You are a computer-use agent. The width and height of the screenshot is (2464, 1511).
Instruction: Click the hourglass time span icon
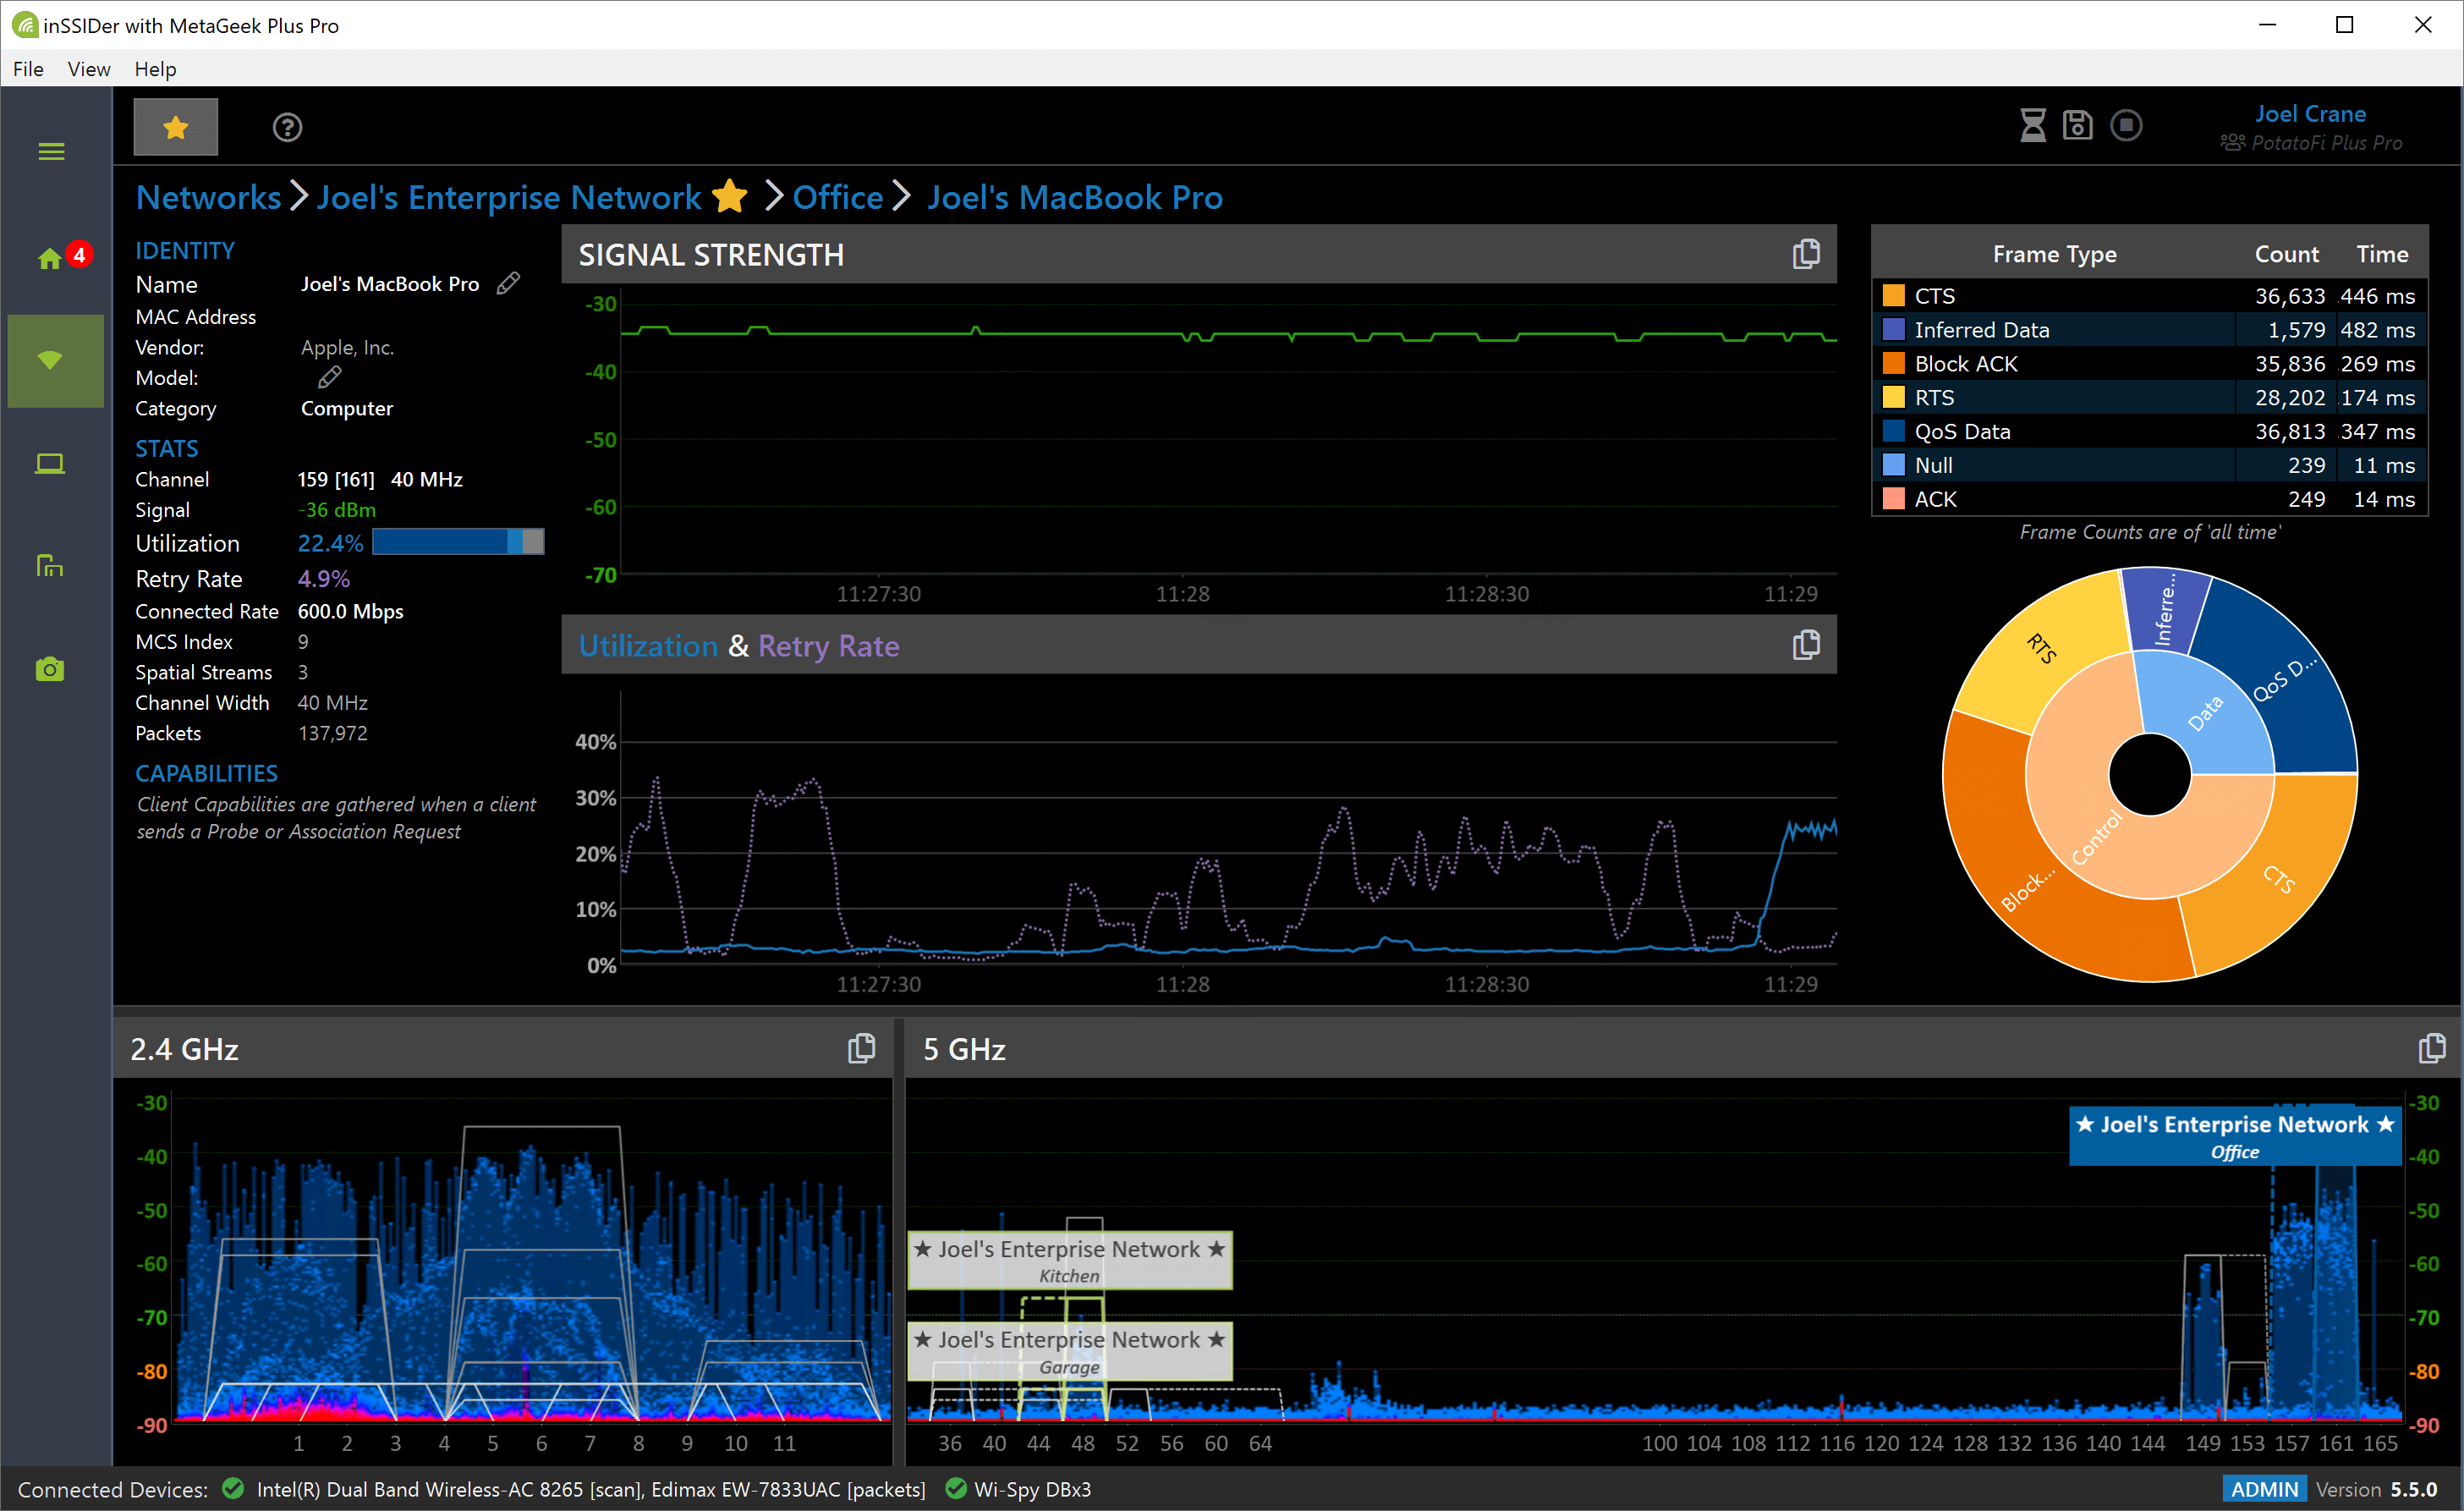pyautogui.click(x=2033, y=125)
